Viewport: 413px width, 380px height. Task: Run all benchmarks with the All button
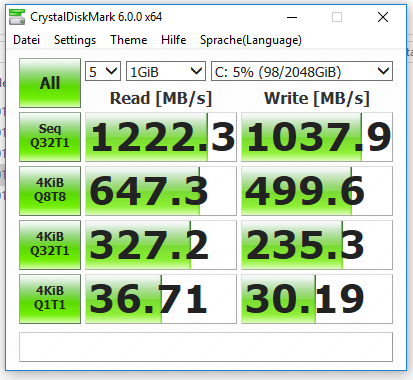coord(50,83)
